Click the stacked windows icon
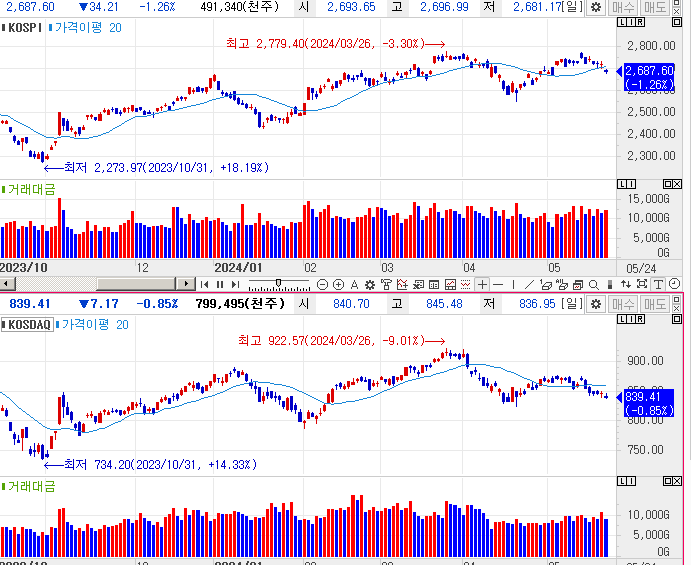691x565 pixels. [x=578, y=285]
